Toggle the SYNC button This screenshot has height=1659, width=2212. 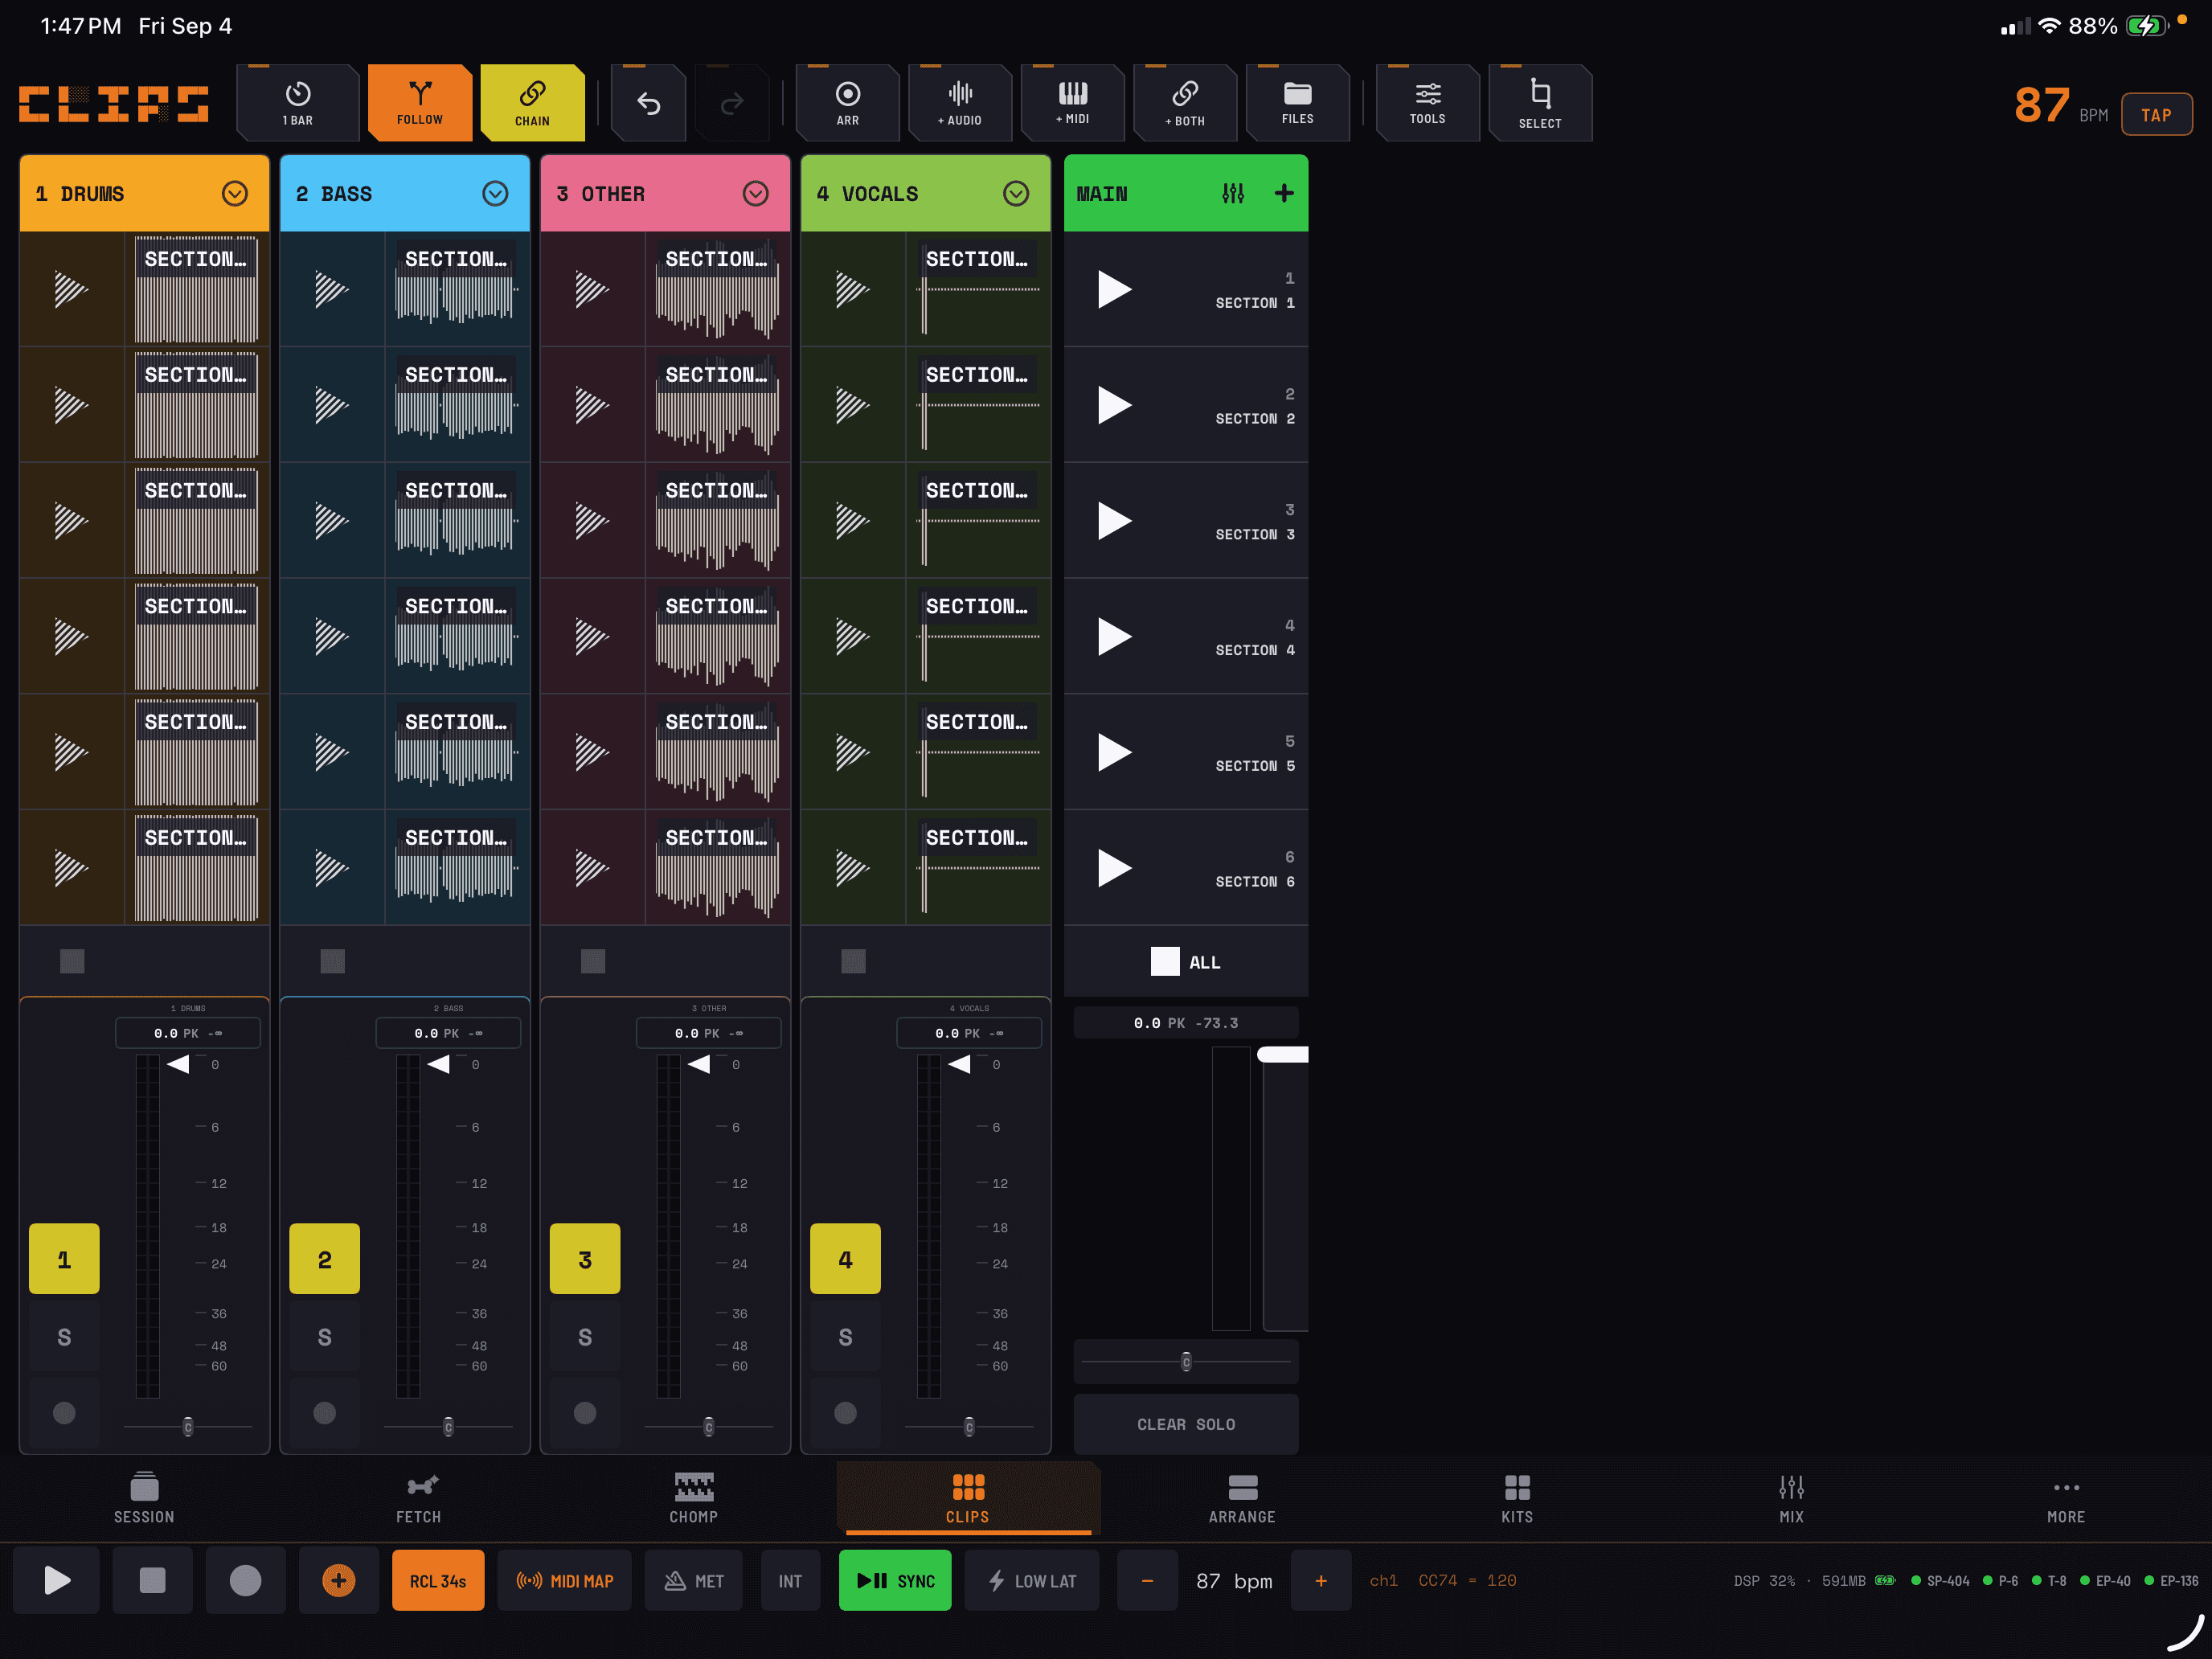tap(895, 1581)
